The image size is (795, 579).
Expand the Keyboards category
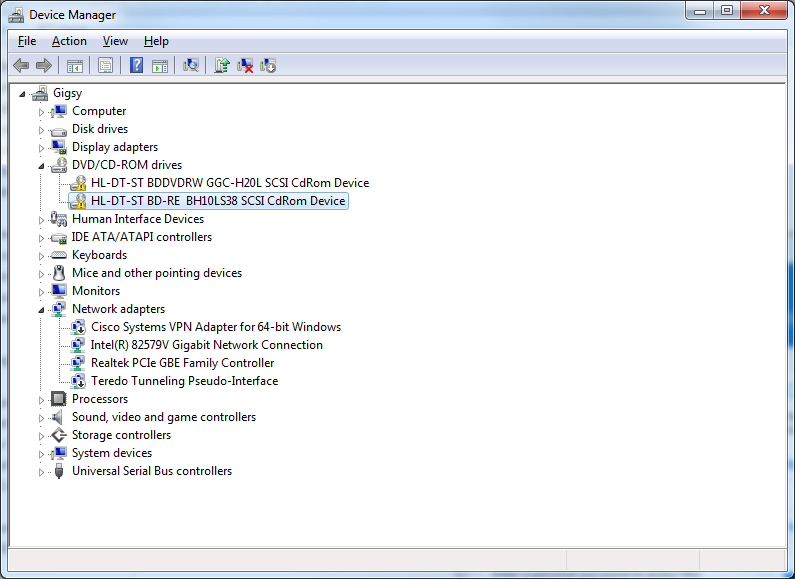click(42, 256)
